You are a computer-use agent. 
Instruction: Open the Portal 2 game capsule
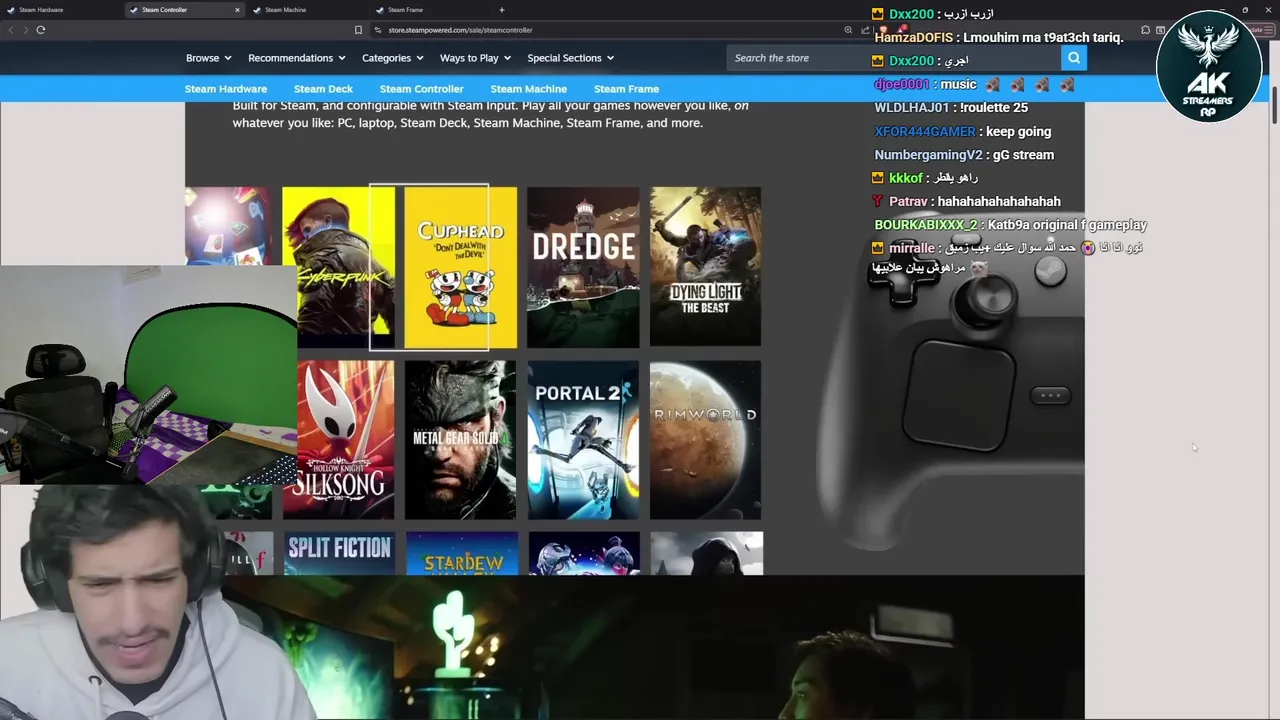tap(583, 440)
